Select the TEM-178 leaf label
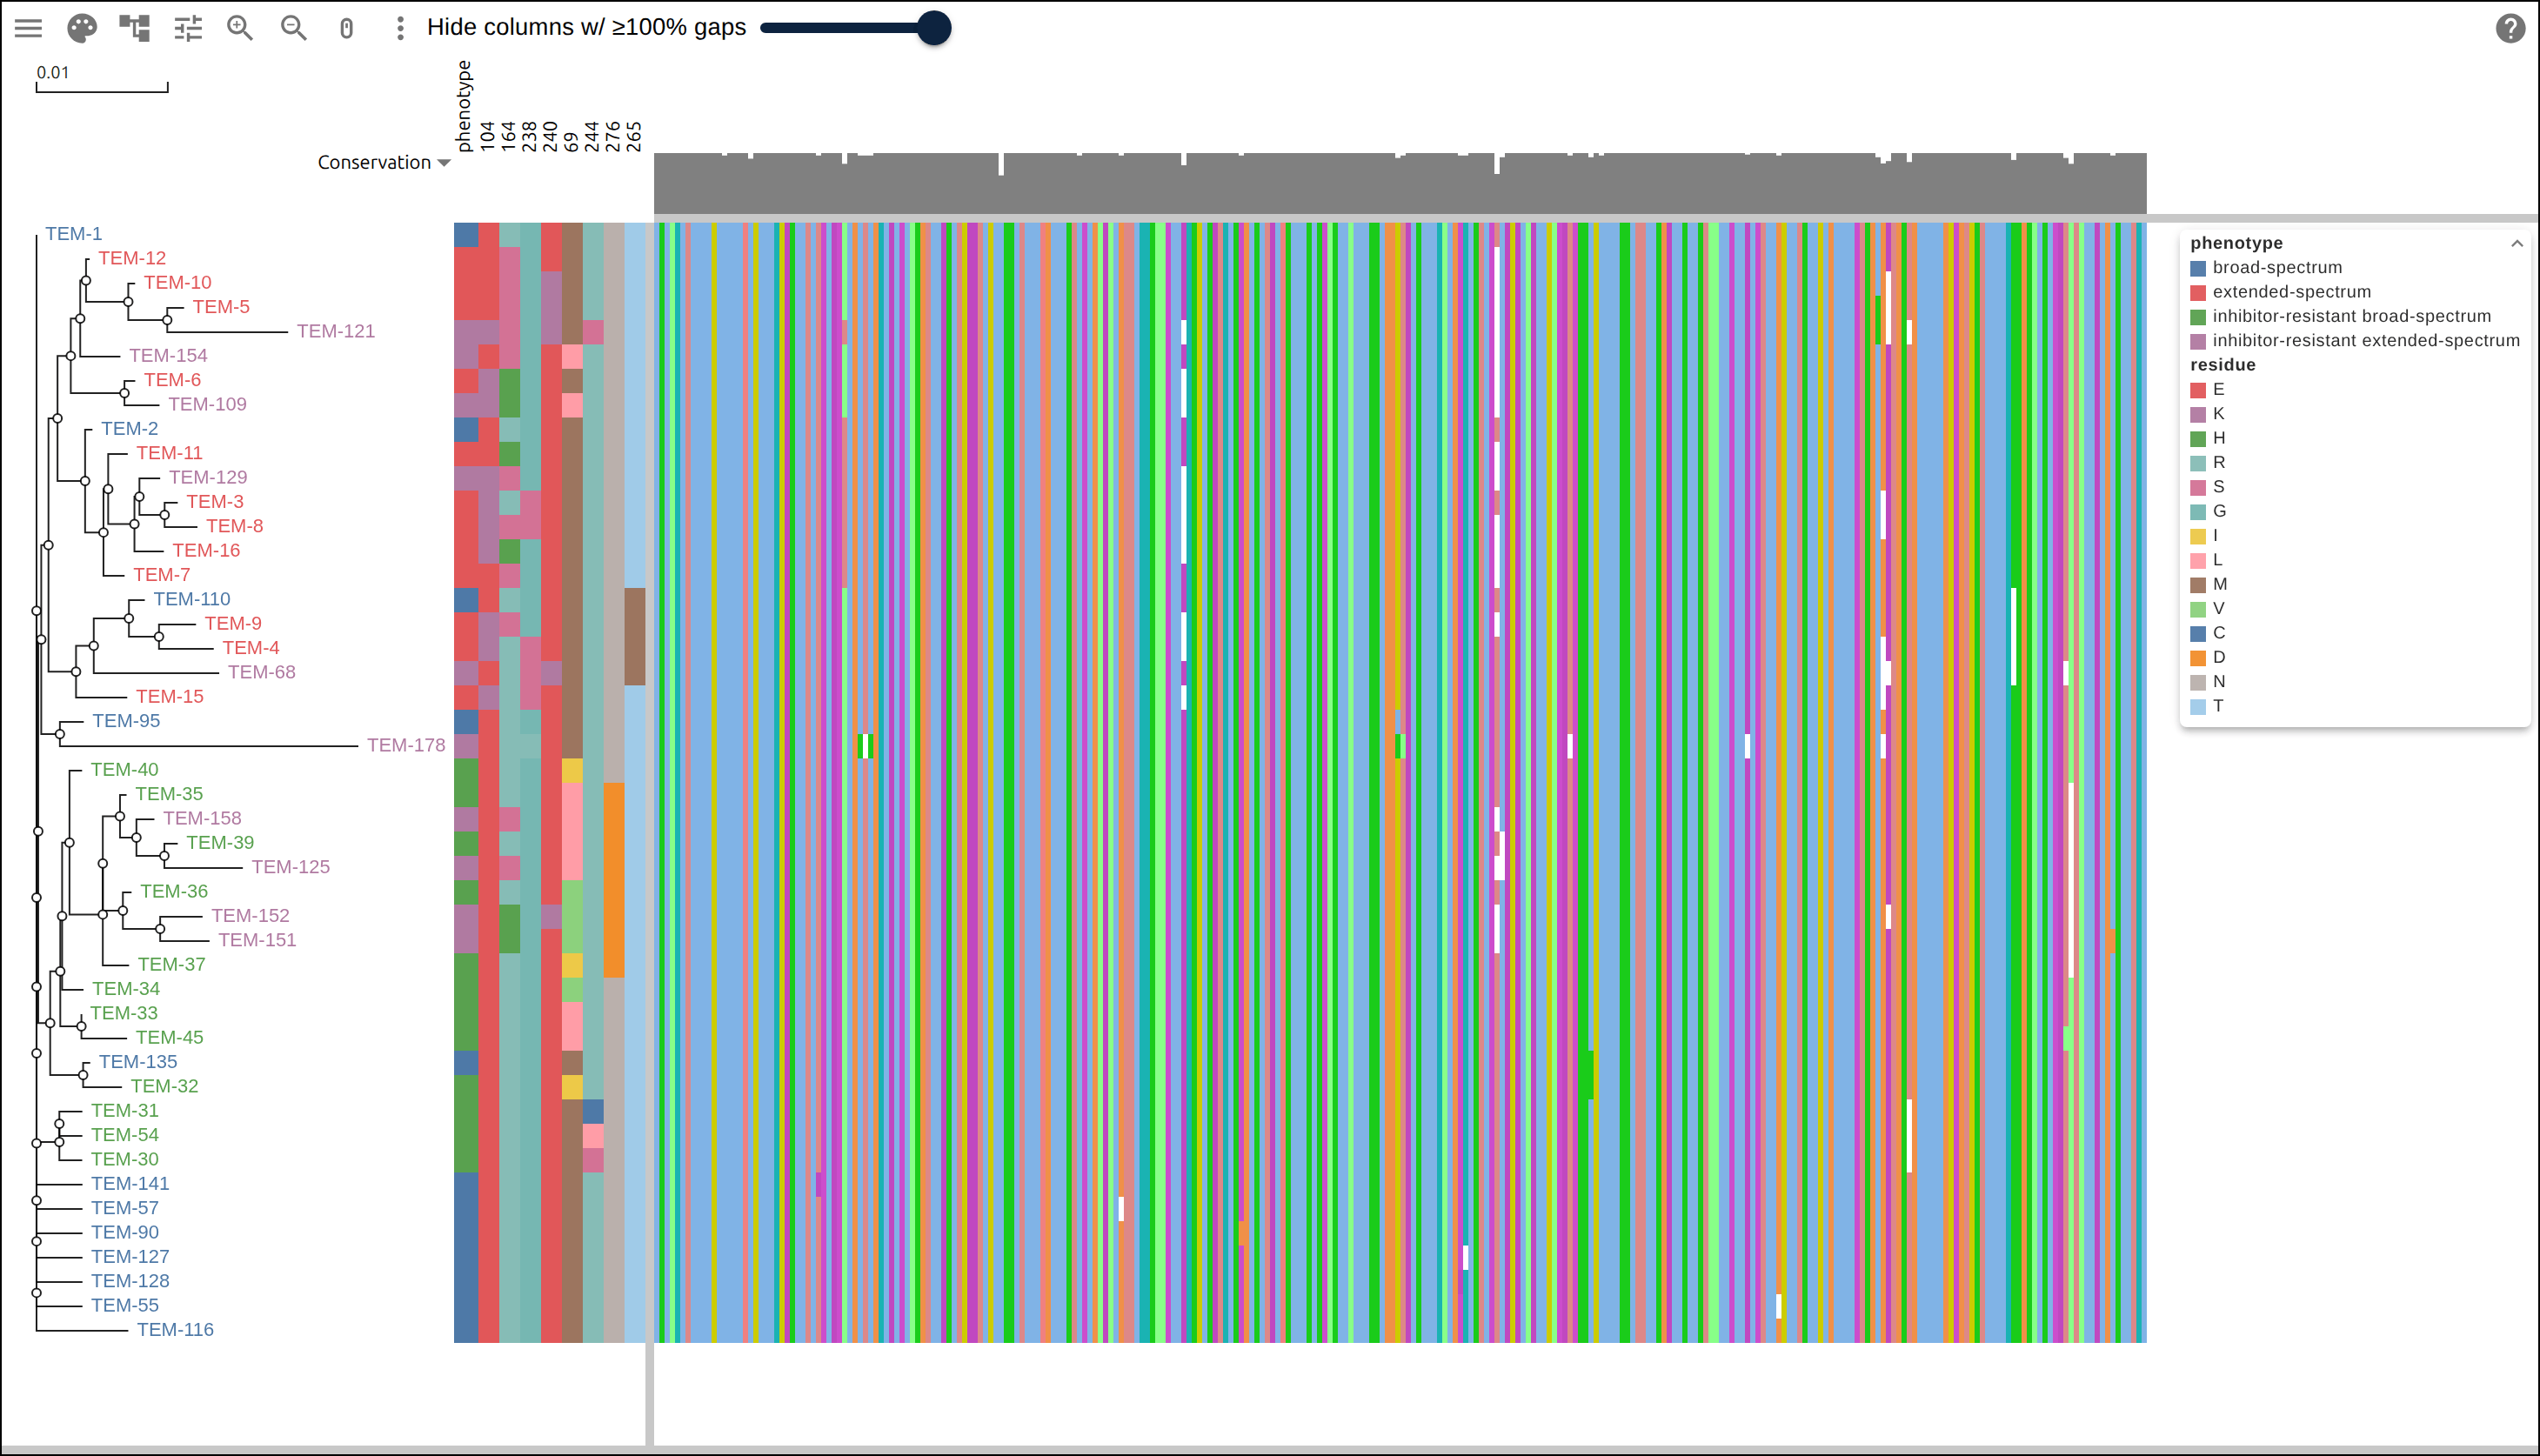 (405, 745)
